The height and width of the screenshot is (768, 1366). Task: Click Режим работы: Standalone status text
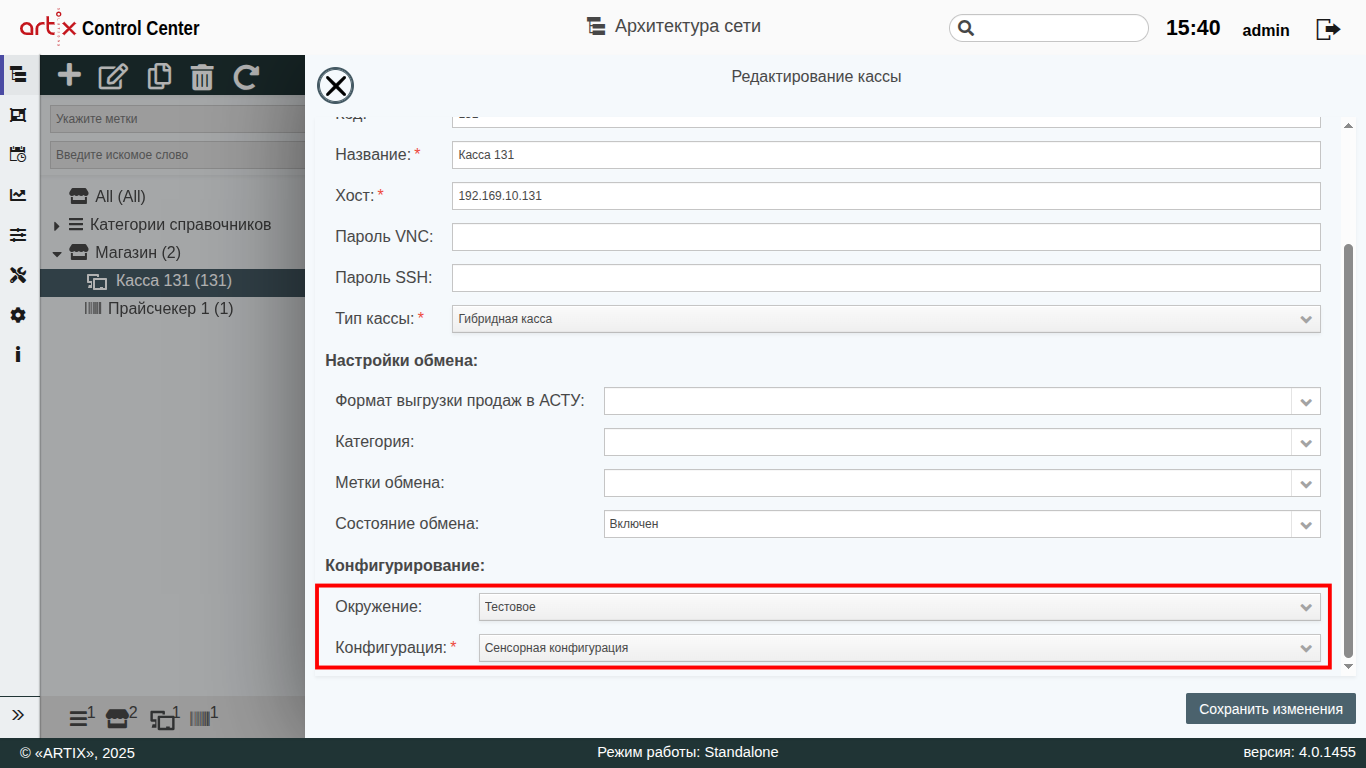[x=688, y=752]
